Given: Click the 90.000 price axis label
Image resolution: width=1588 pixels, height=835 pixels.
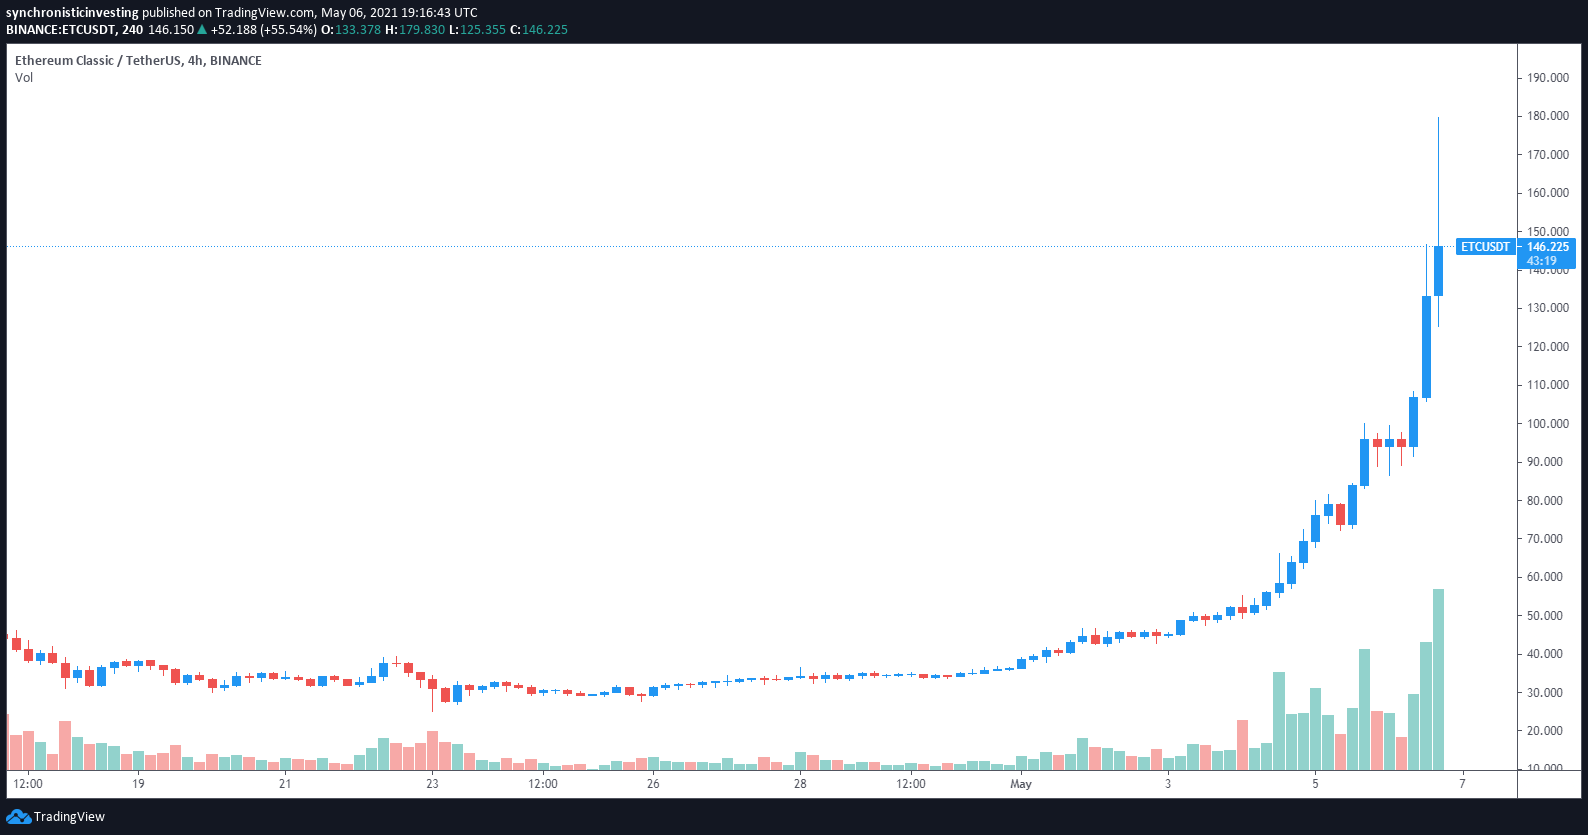Looking at the screenshot, I should click(1544, 462).
